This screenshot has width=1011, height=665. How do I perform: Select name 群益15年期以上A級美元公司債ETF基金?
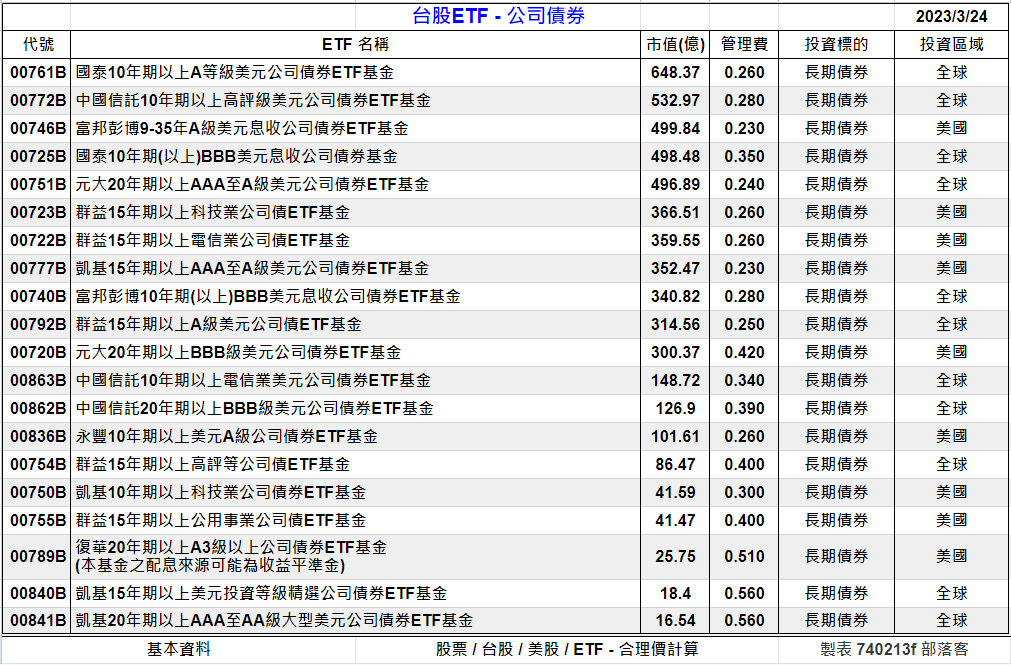pyautogui.click(x=219, y=324)
